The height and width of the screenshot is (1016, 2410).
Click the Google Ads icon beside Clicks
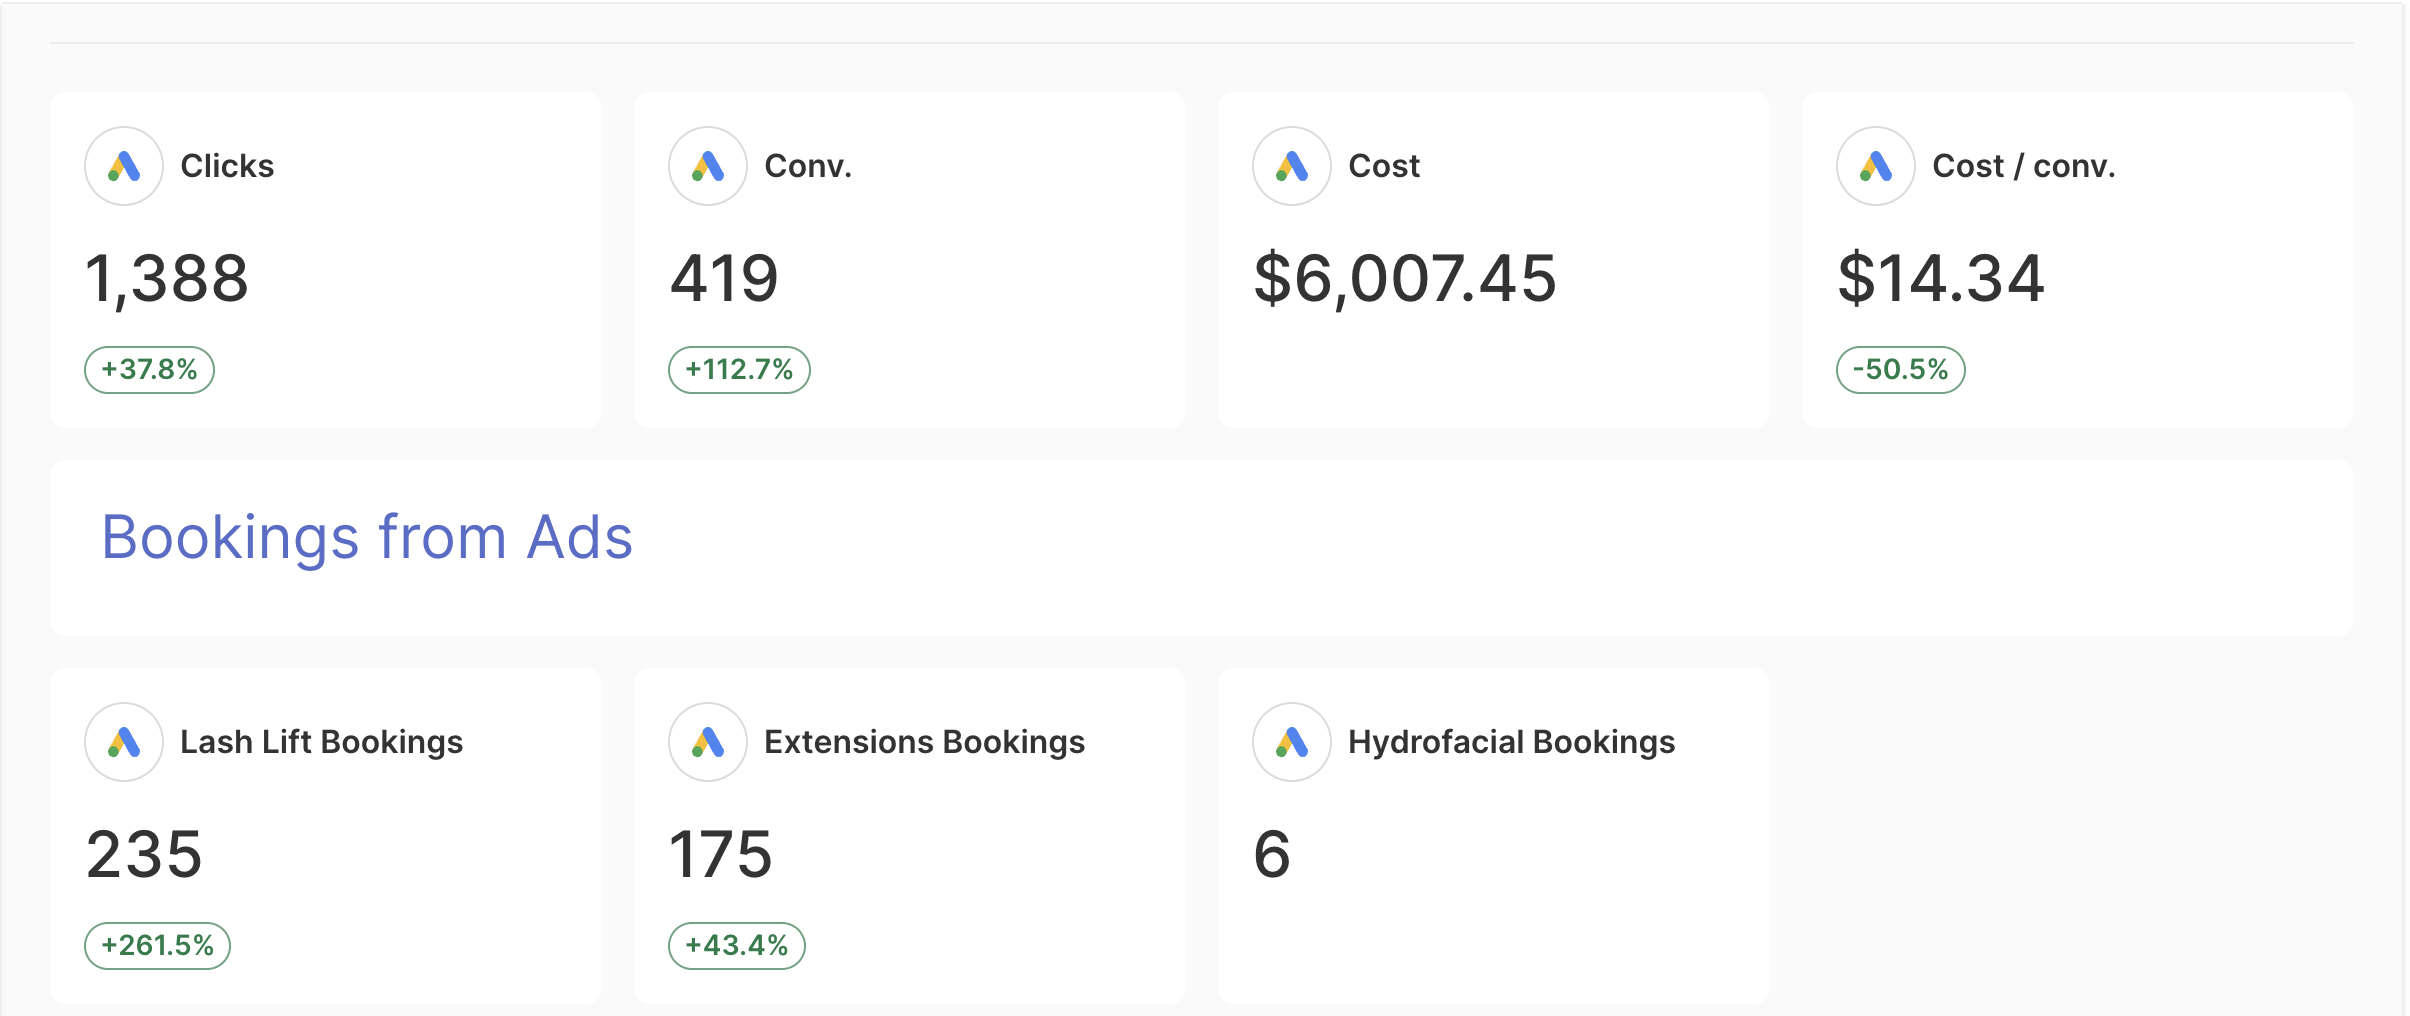[x=124, y=166]
